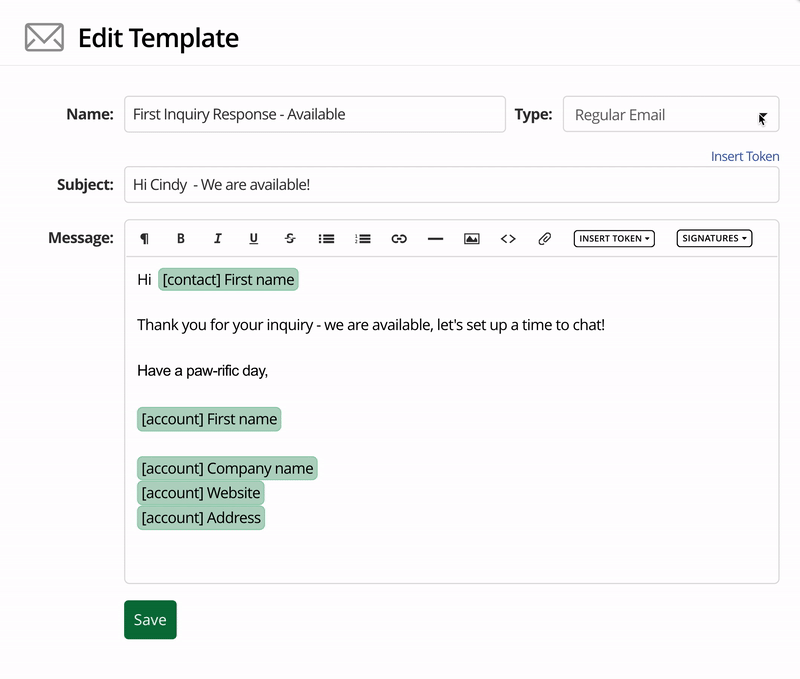Screen dimensions: 800x679
Task: Apply strikethrough formatting
Action: [290, 239]
